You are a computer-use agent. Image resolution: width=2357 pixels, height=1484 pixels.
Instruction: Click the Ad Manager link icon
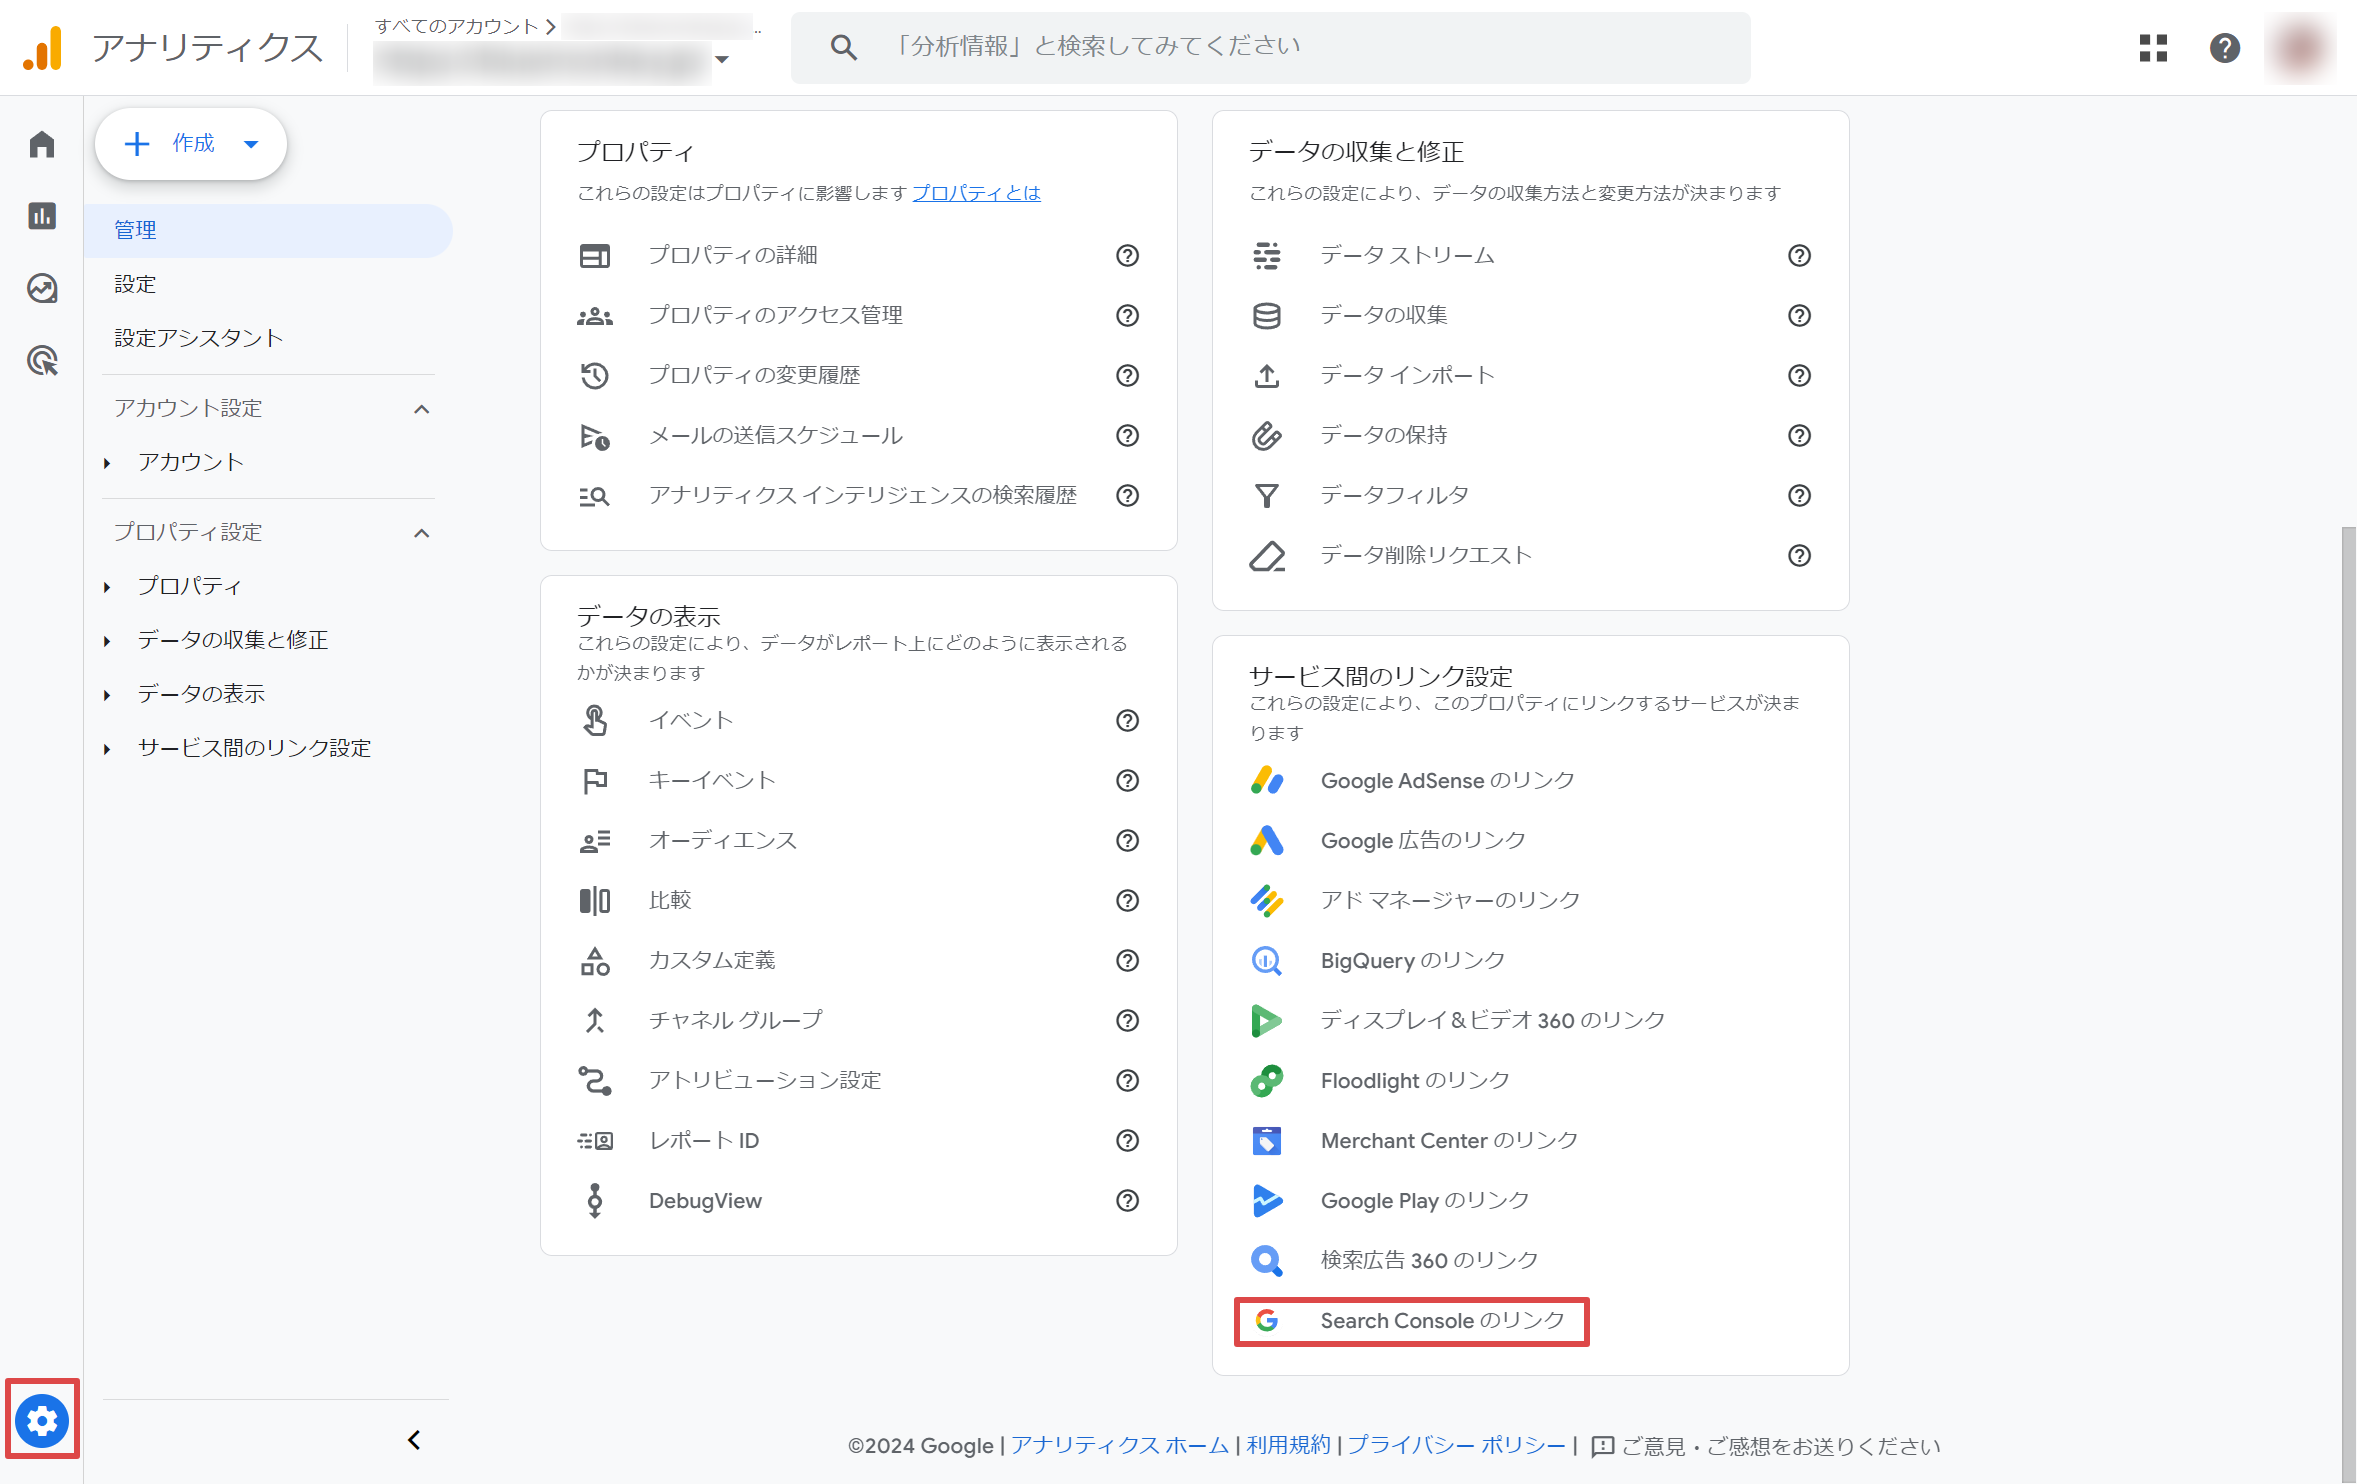(1267, 900)
